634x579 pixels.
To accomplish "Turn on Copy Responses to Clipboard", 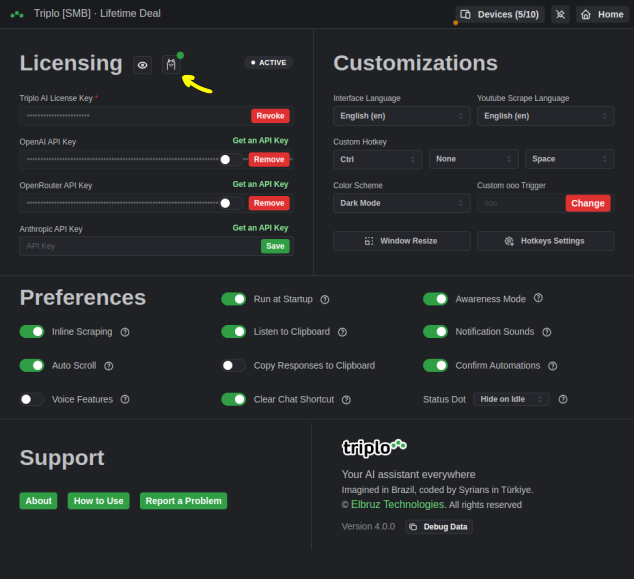I will 233,366.
